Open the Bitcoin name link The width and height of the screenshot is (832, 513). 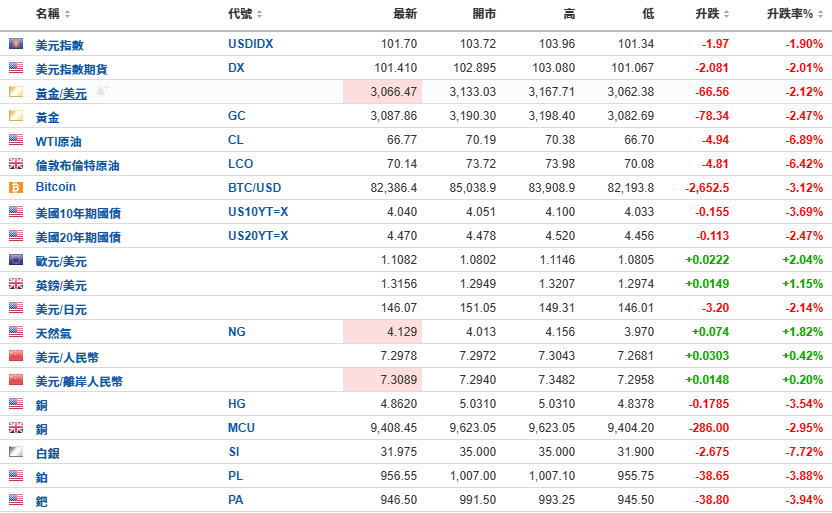56,187
